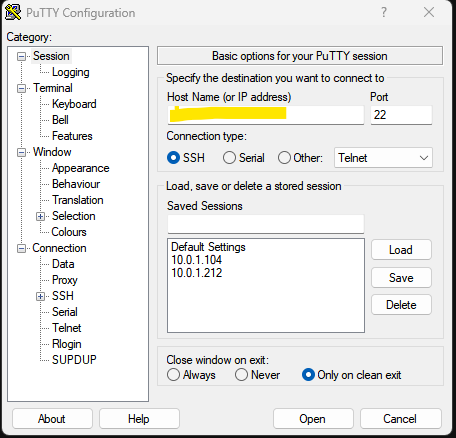Open Proxy settings category

point(65,280)
